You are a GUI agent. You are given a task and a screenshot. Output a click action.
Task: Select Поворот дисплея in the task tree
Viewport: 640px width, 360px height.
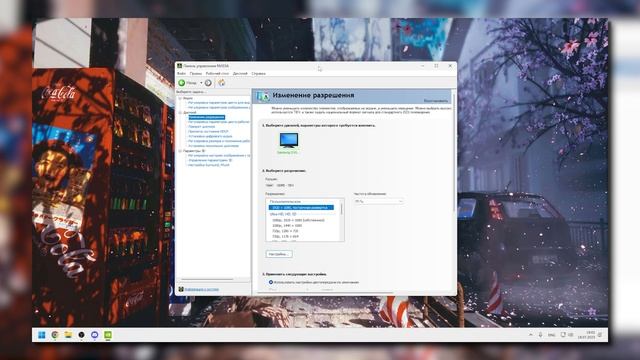coord(201,127)
